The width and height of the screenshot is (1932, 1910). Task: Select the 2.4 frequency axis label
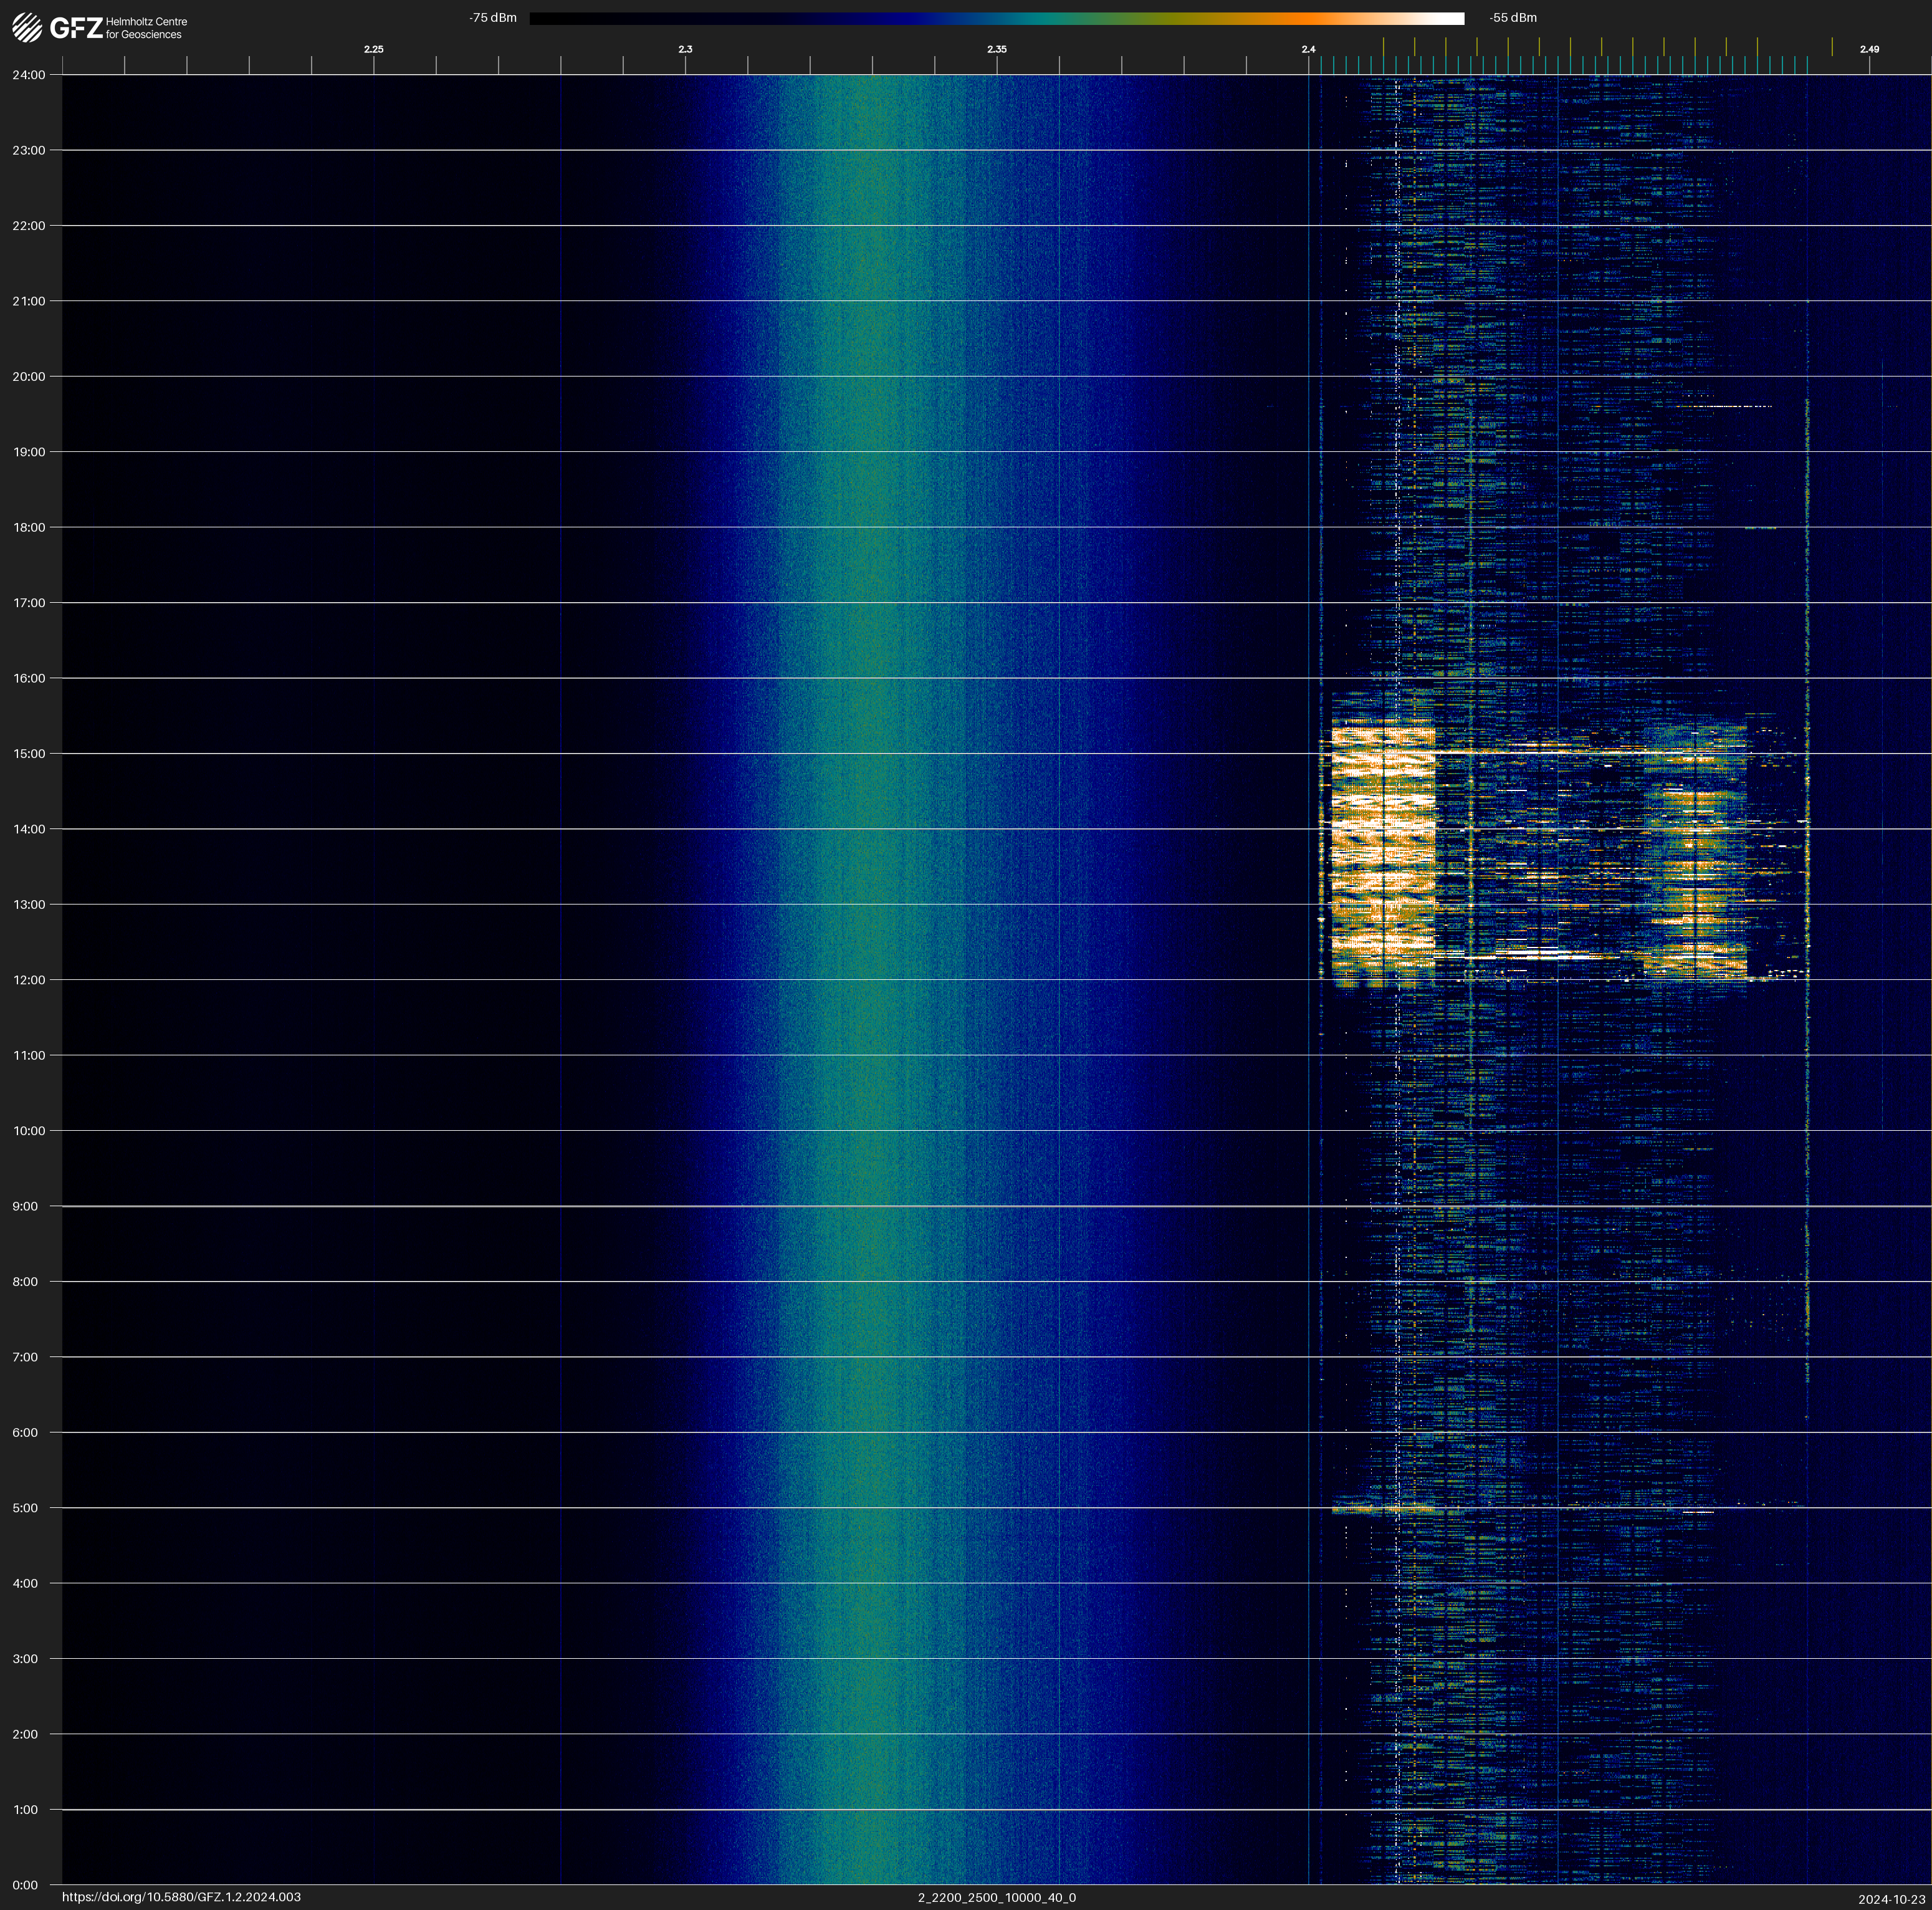tap(1308, 49)
